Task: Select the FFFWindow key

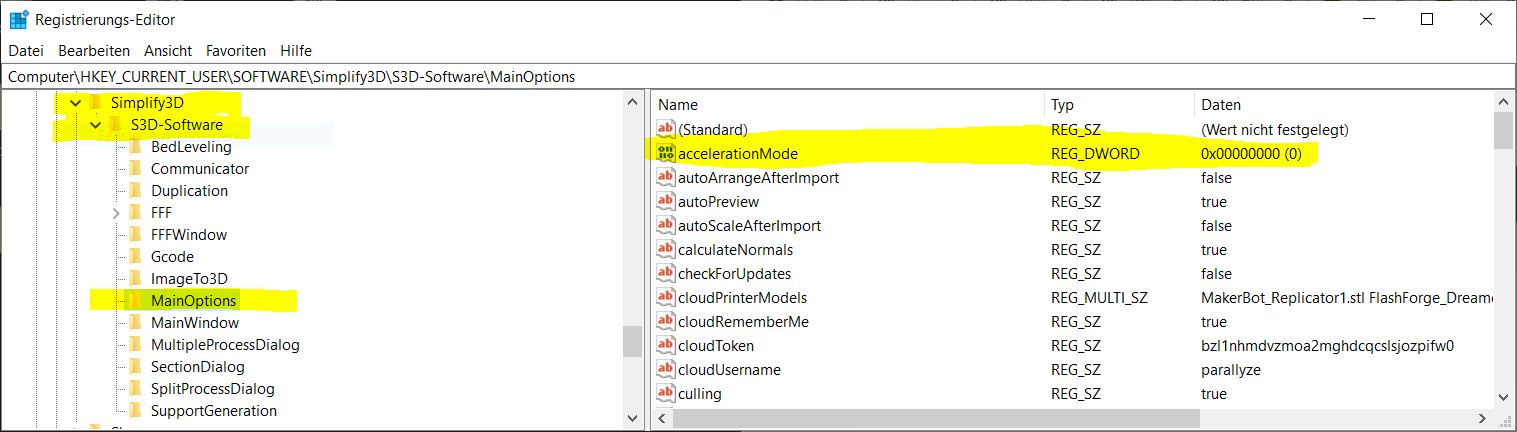Action: click(x=189, y=235)
